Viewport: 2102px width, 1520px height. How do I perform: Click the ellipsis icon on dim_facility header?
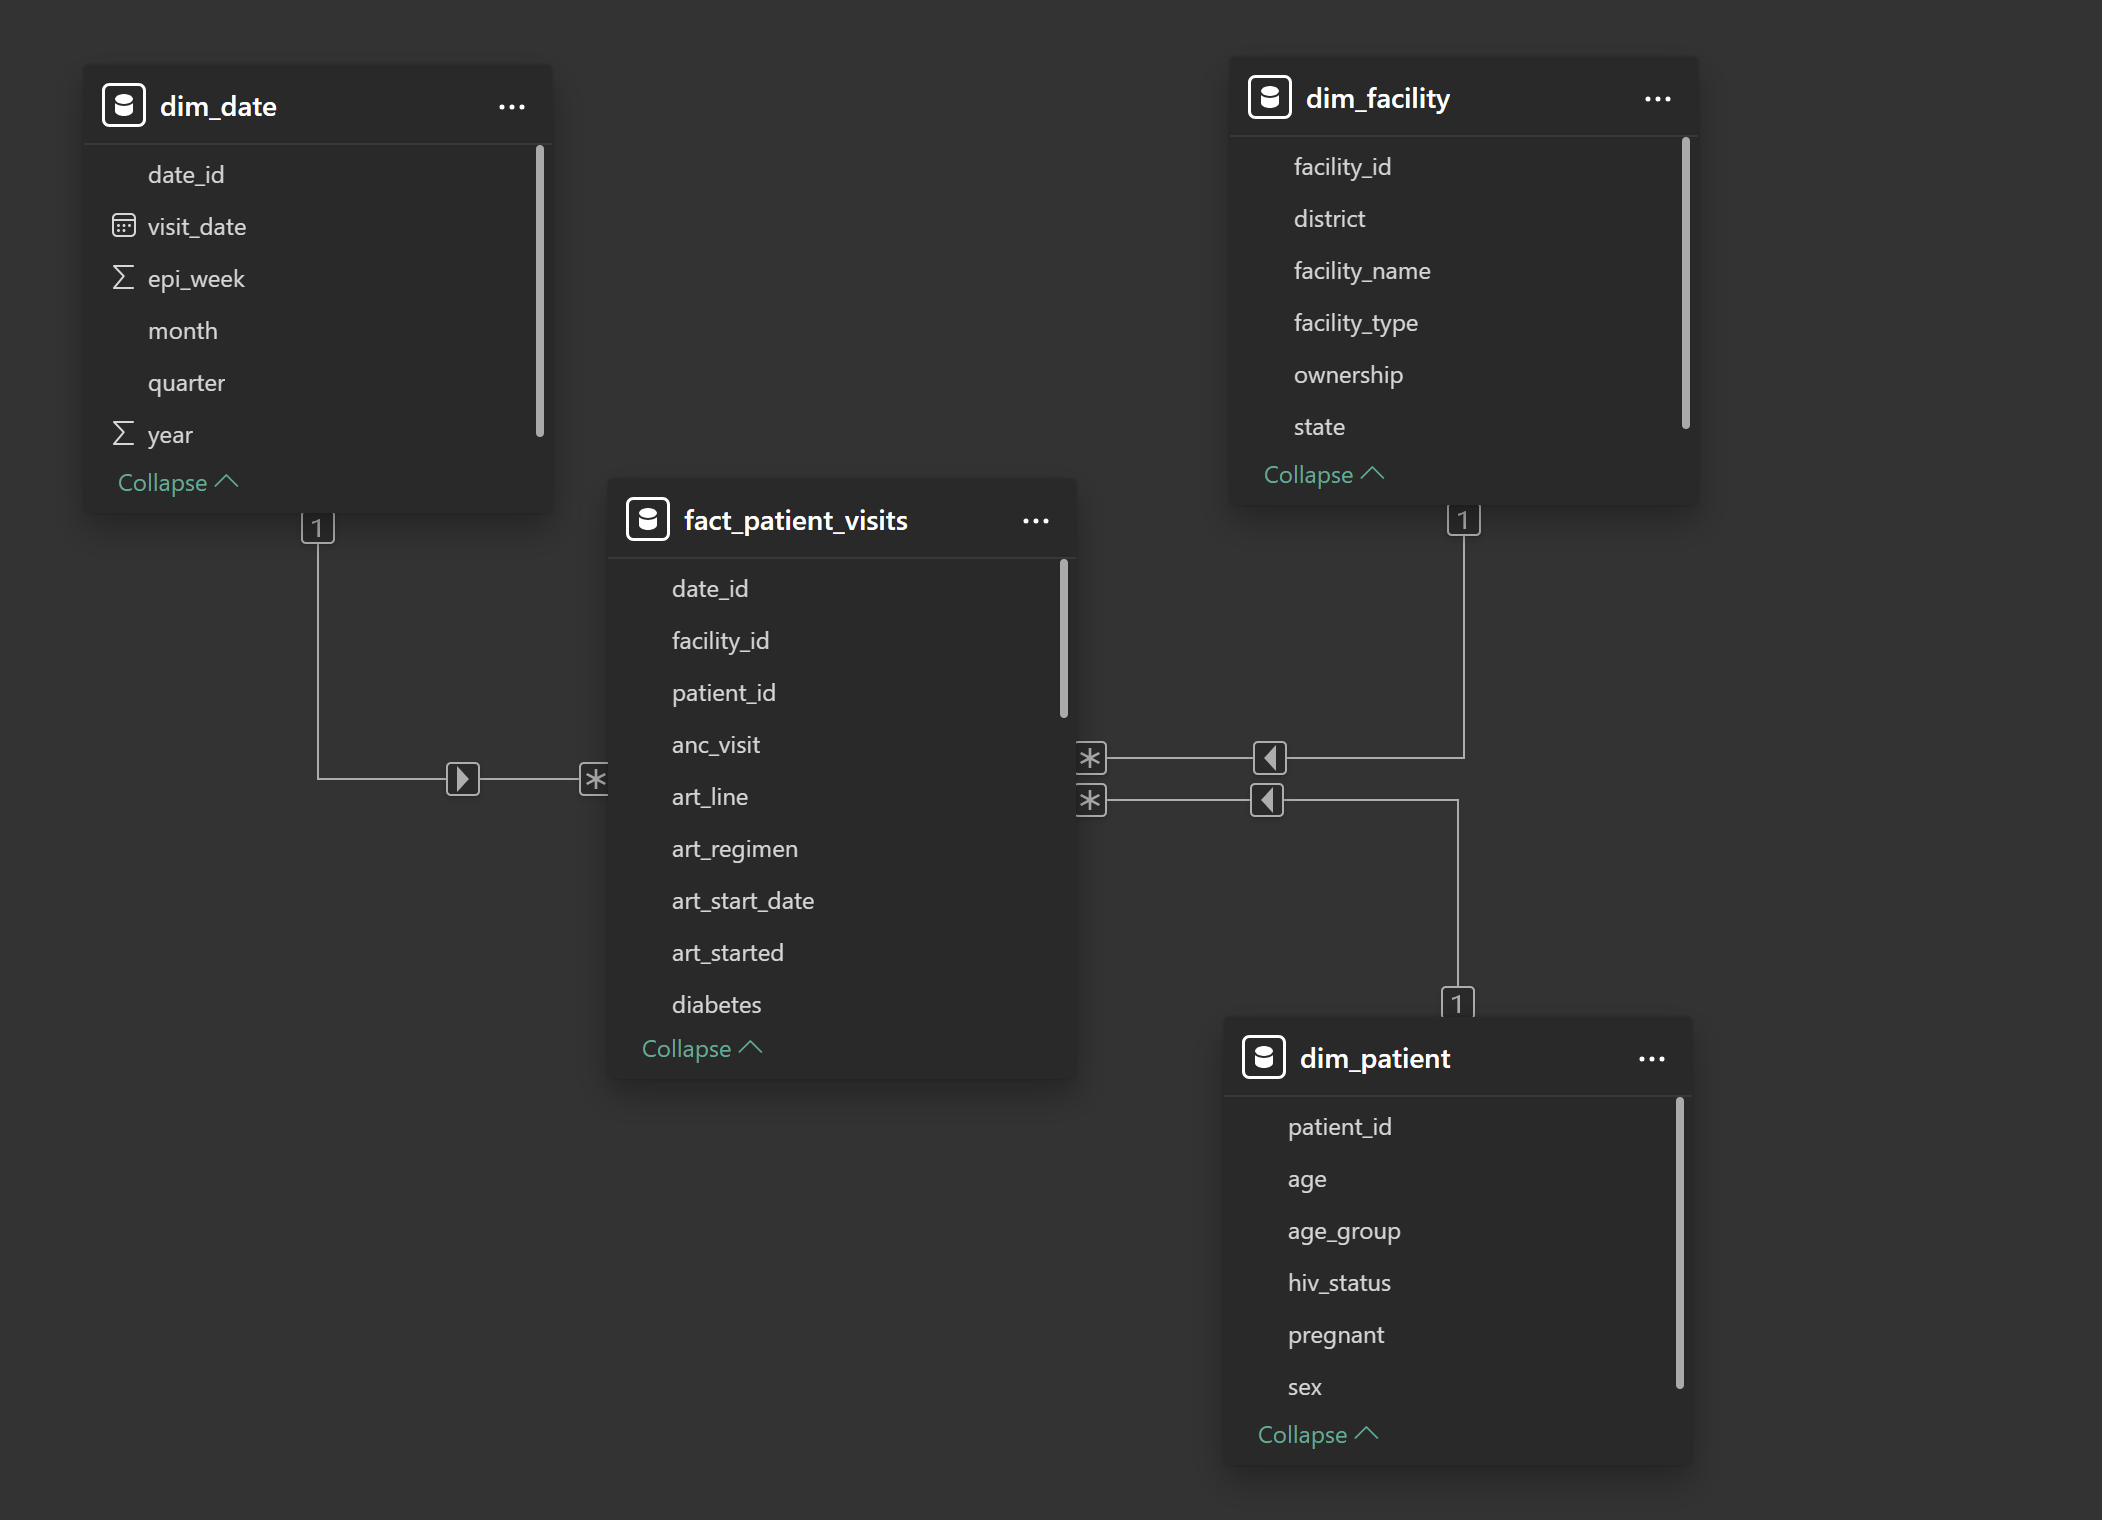pyautogui.click(x=1657, y=97)
